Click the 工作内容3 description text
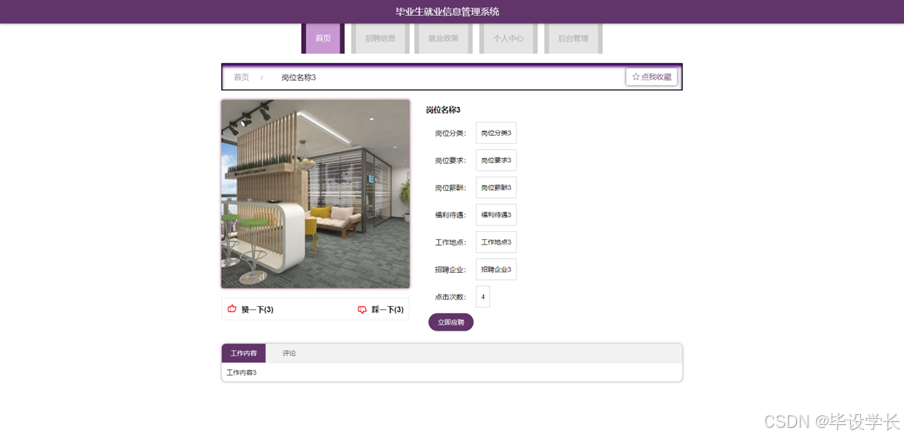 [242, 372]
